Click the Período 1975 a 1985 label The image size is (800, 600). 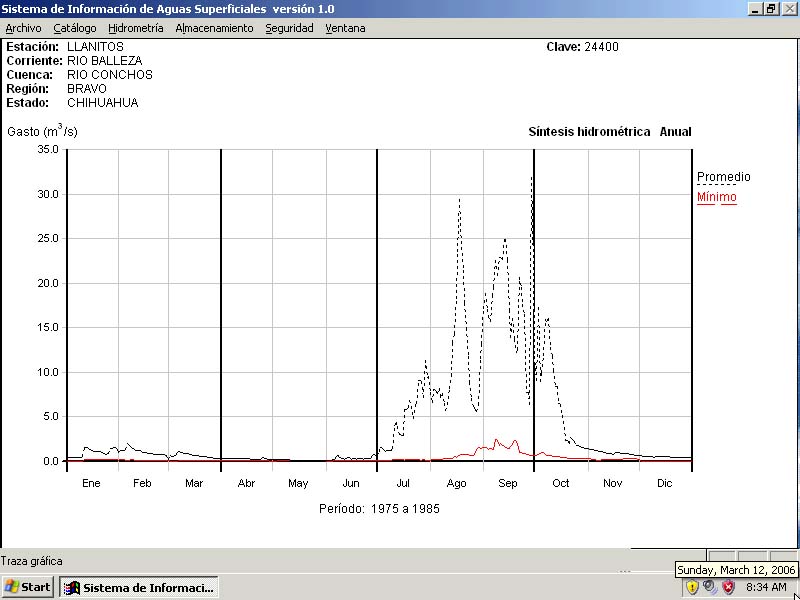379,508
